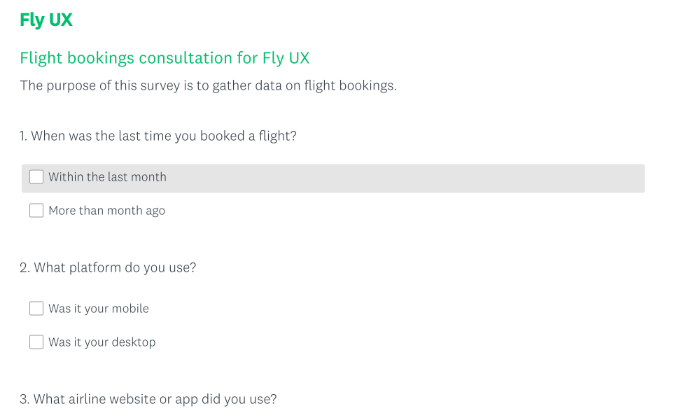This screenshot has height=417, width=700.
Task: Click the Flight bookings consultation green heading
Action: (164, 58)
